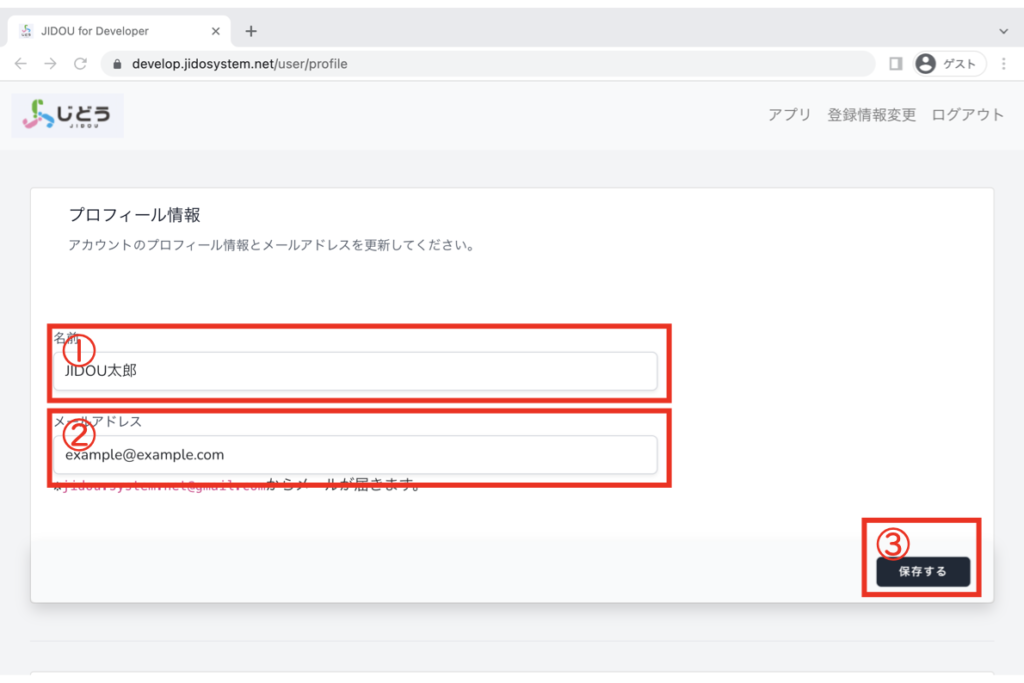Image resolution: width=1024 pixels, height=683 pixels.
Task: Close the JIDOU for Developer tab
Action: click(216, 31)
